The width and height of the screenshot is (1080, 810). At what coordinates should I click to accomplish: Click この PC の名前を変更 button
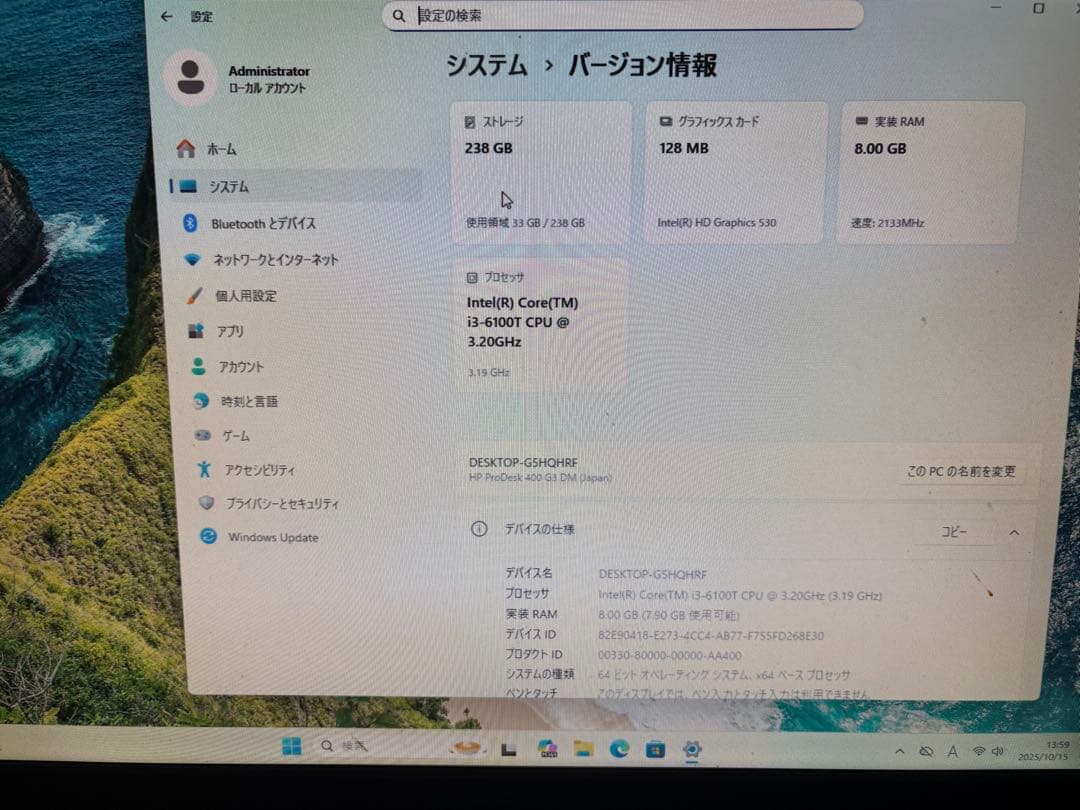pos(961,470)
